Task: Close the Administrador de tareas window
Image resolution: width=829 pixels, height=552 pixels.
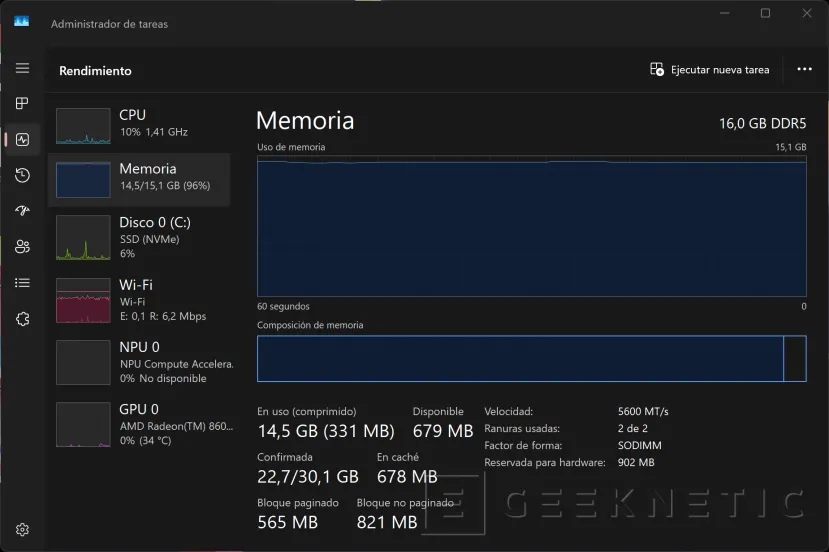Action: [806, 13]
